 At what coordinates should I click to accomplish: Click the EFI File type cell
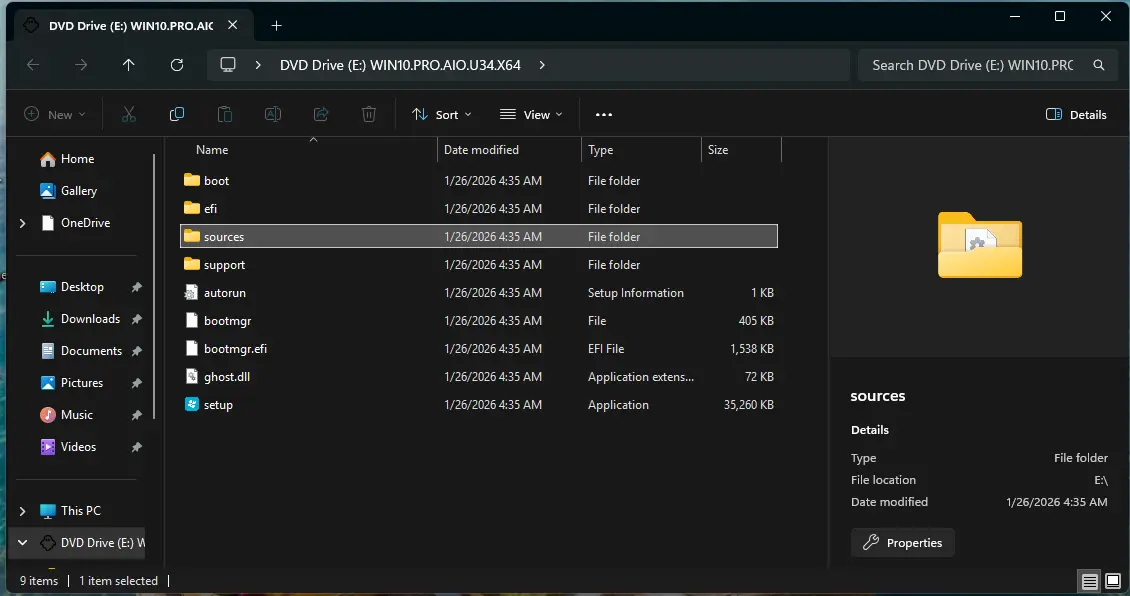coord(606,349)
